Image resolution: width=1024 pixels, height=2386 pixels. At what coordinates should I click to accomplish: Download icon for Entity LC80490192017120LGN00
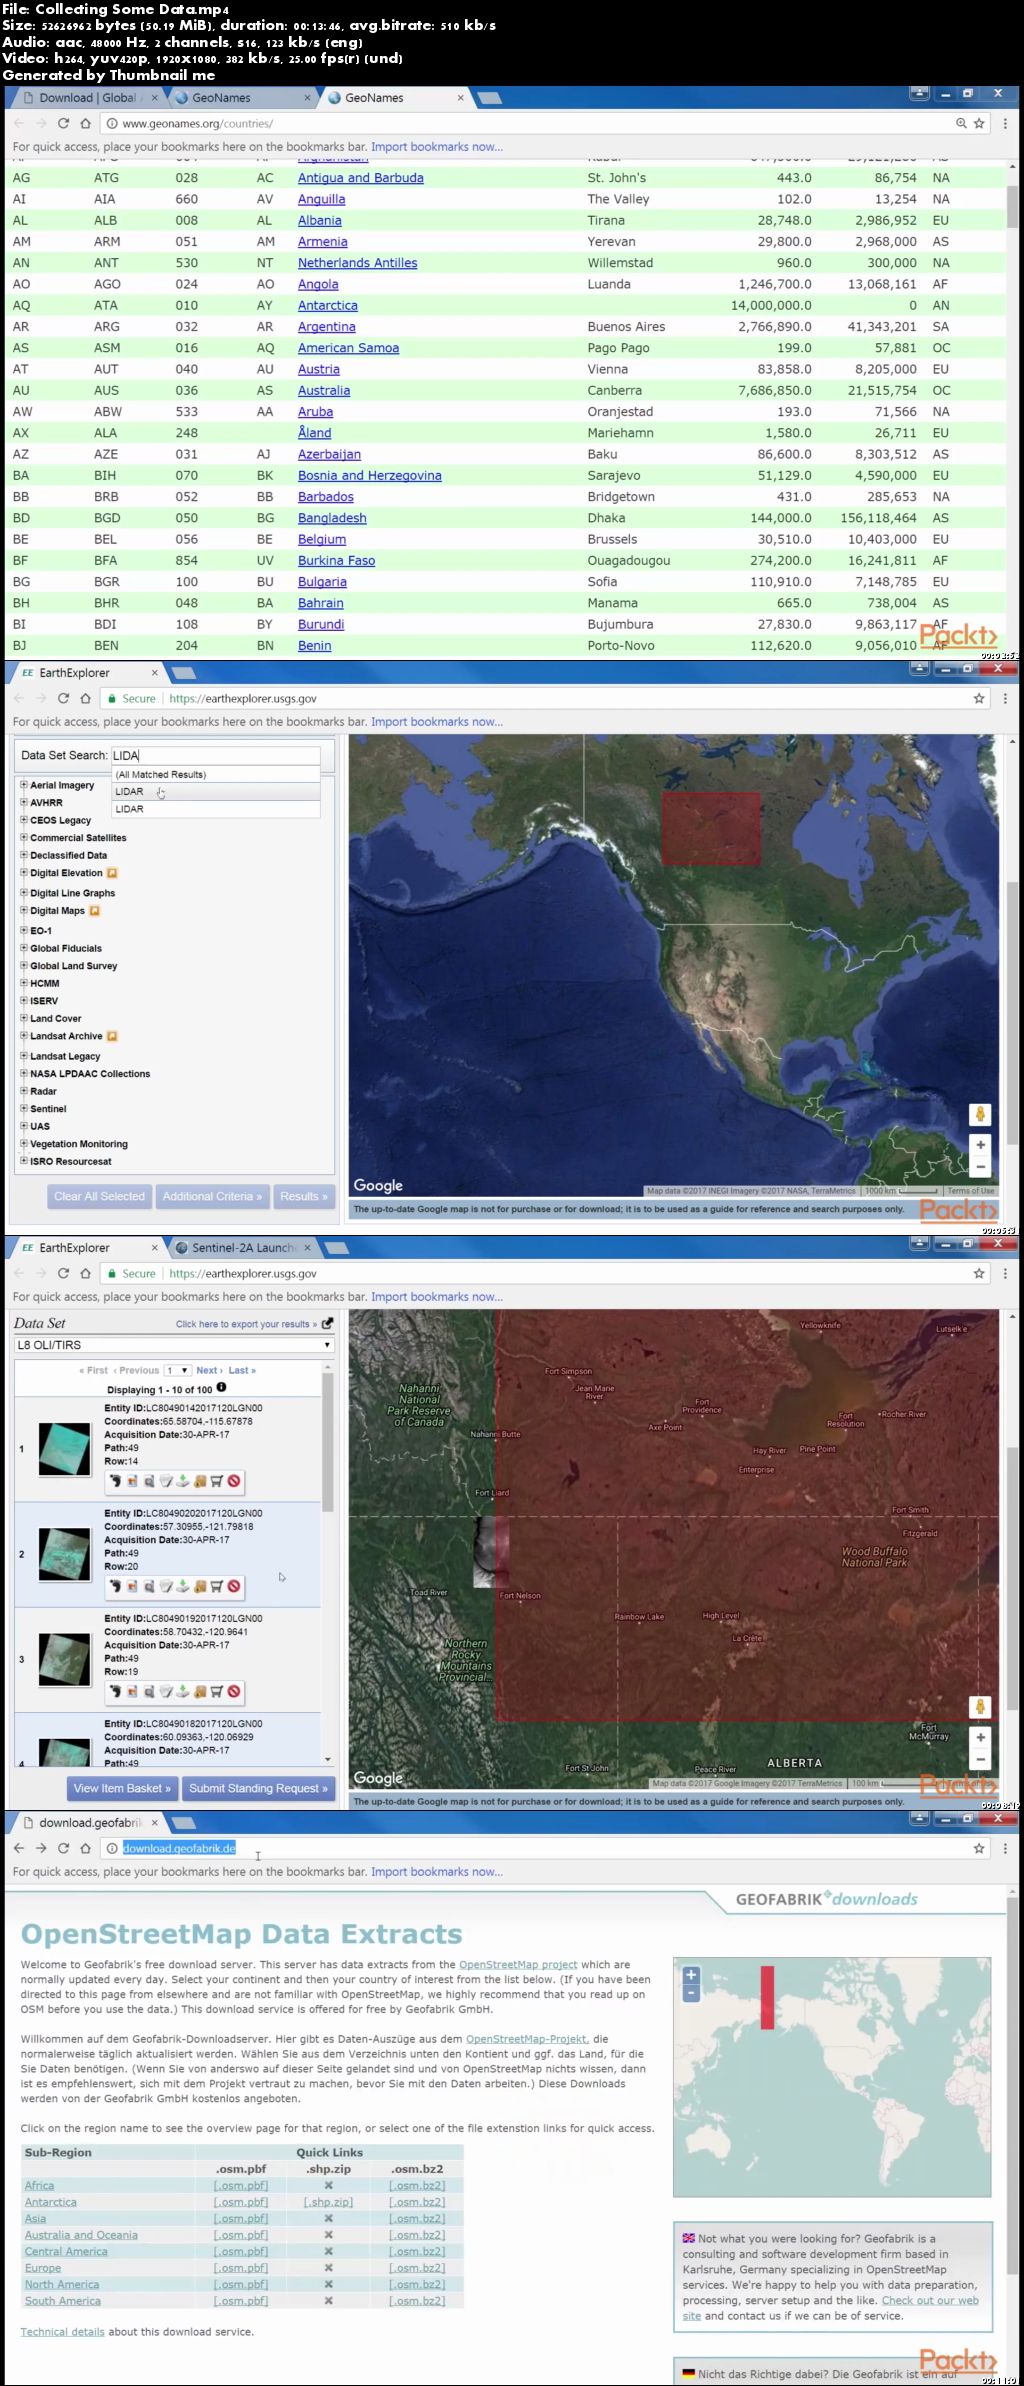183,1691
